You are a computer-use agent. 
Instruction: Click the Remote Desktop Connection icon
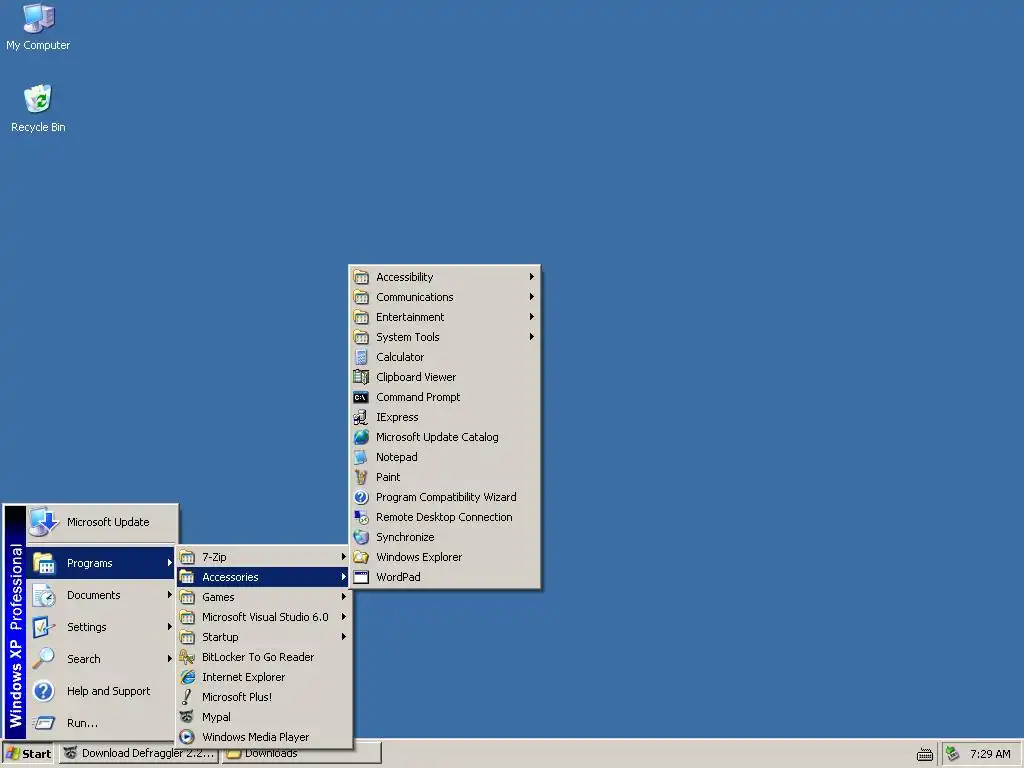coord(361,517)
